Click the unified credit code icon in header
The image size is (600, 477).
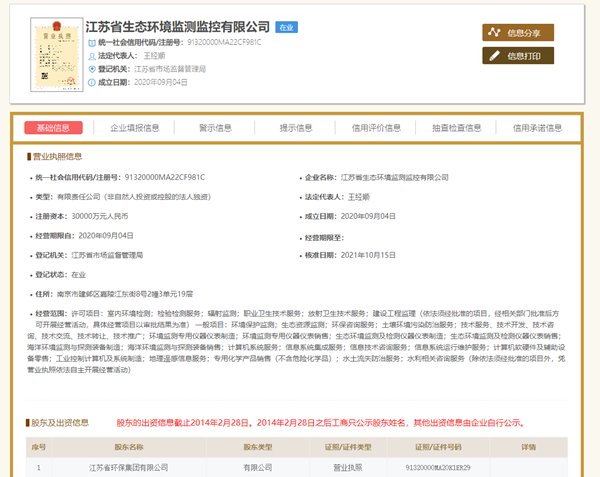93,43
